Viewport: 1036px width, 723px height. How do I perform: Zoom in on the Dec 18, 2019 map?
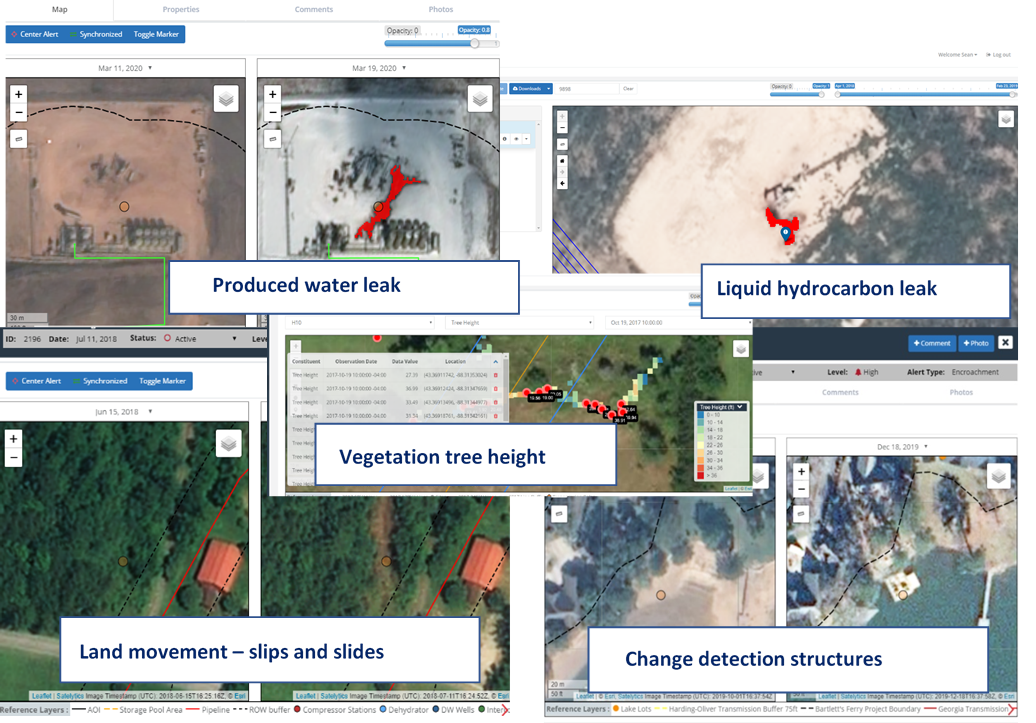click(801, 471)
